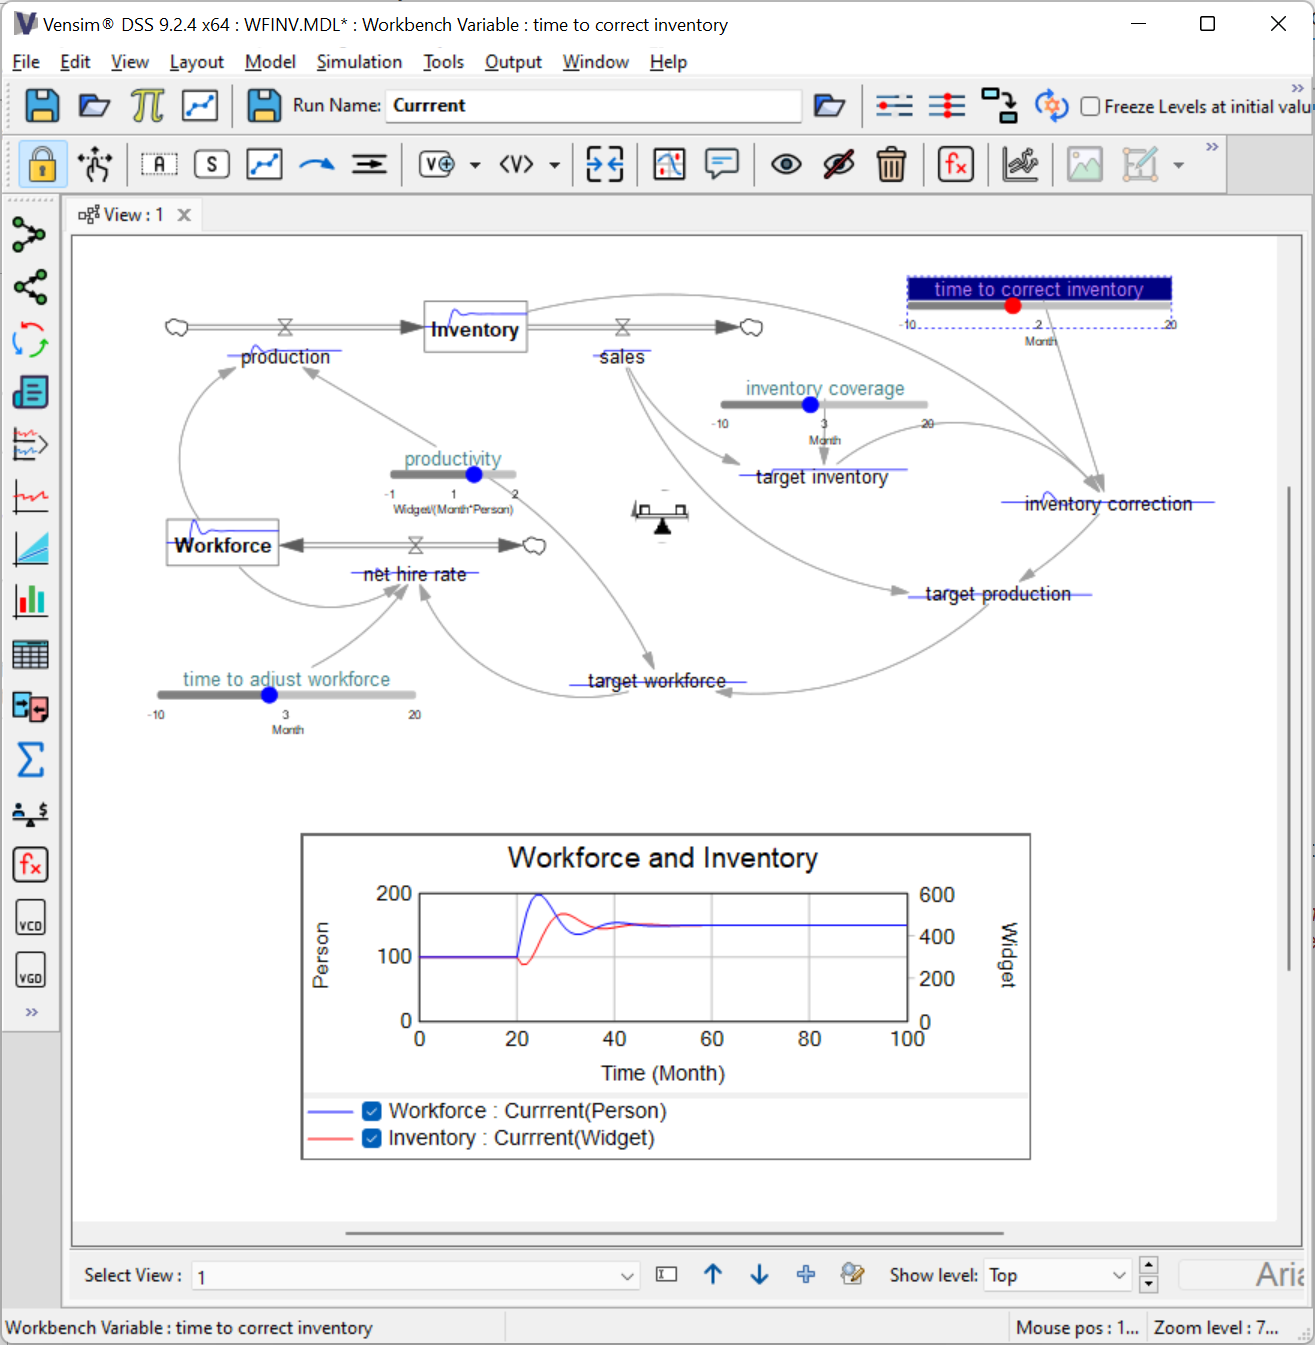Viewport: 1315px width, 1345px height.
Task: Click inside the Run Name input field
Action: [x=592, y=105]
